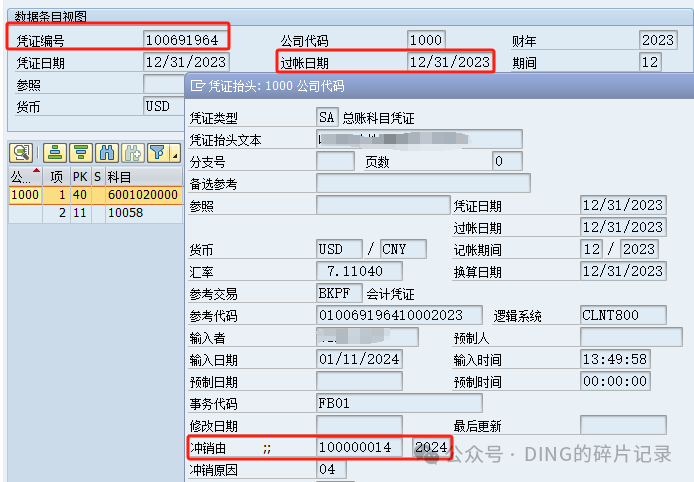Click 输入日期 field 01/11/2024

359,359
